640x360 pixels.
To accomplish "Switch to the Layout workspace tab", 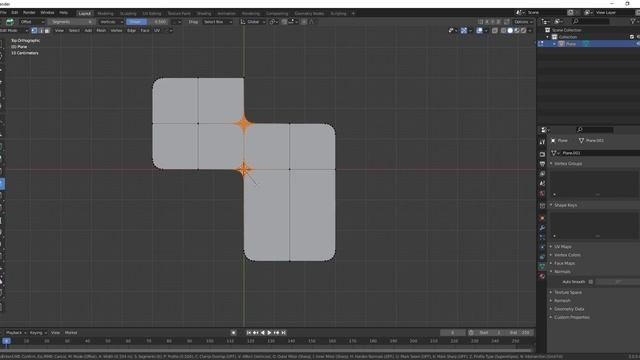I will click(x=84, y=13).
